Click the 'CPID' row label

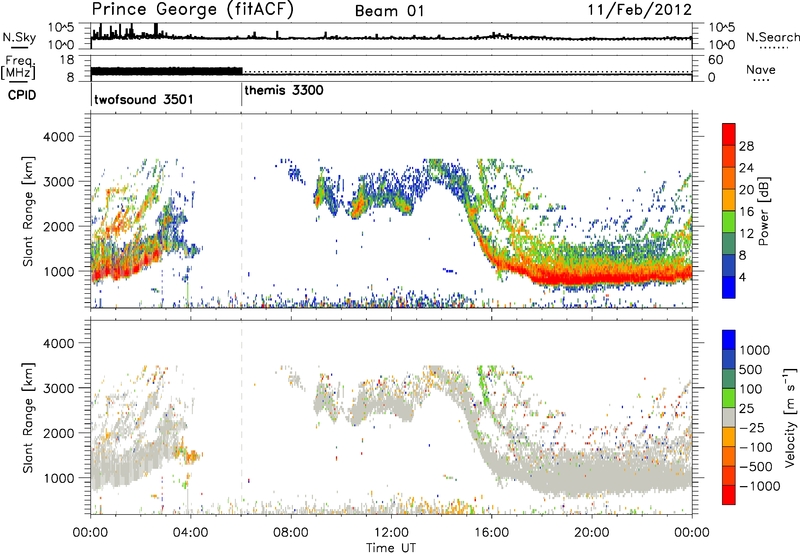22,95
